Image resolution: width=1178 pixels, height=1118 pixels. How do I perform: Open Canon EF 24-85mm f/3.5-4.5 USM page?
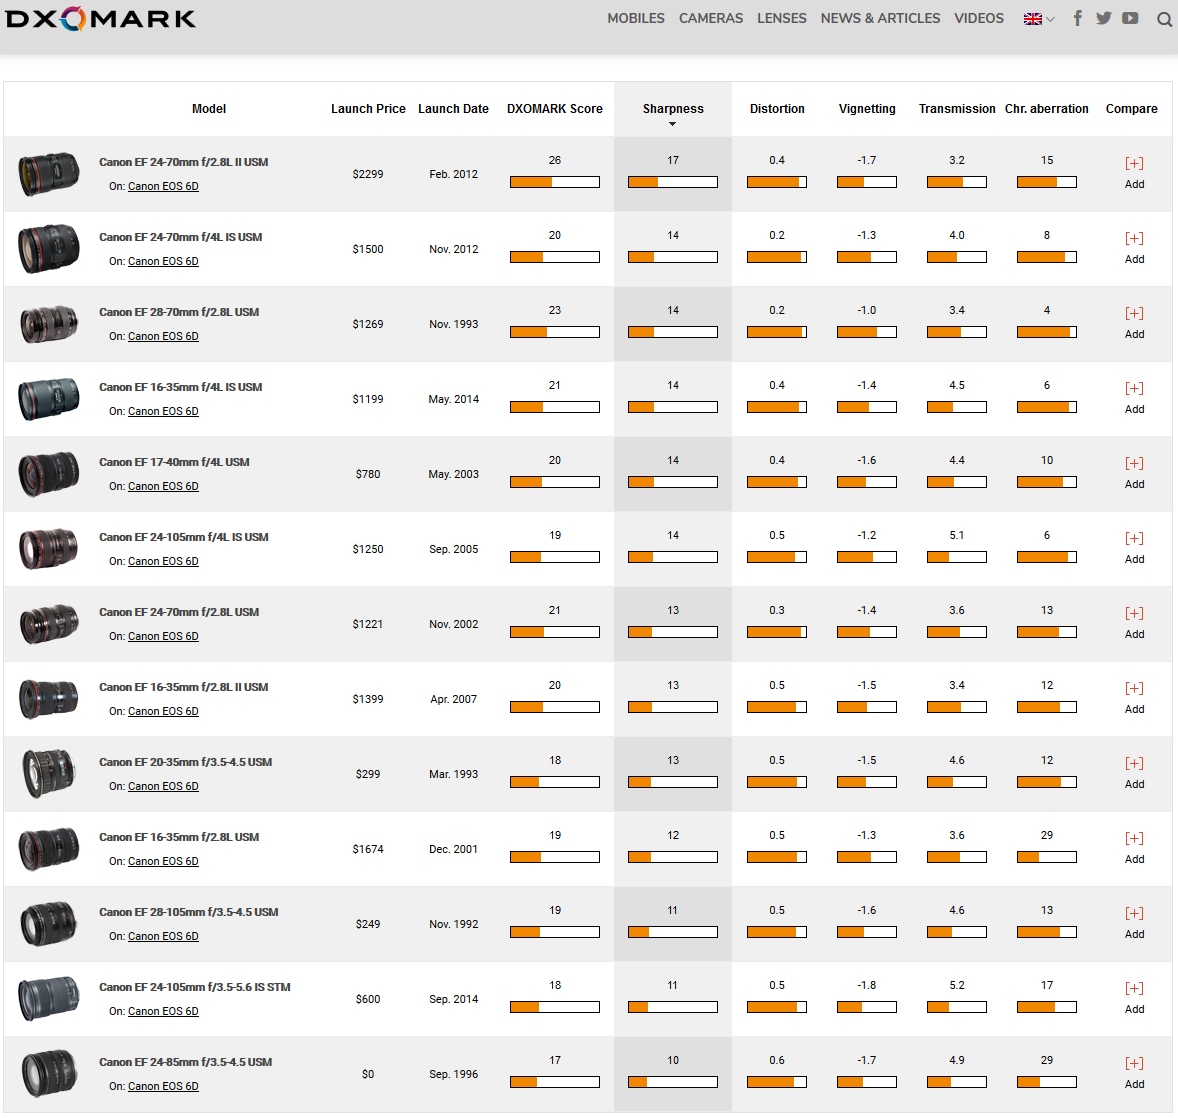coord(186,1062)
